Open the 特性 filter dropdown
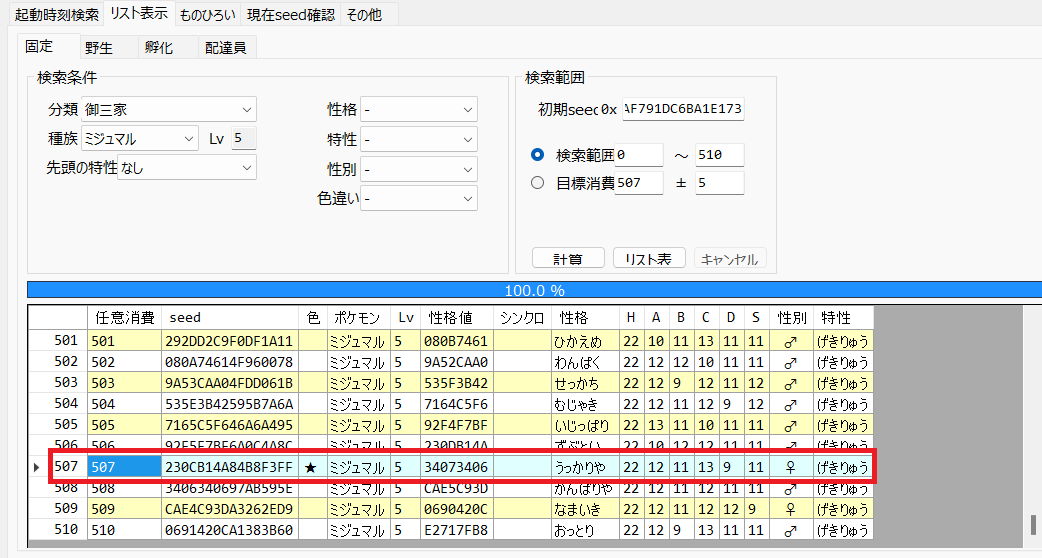The width and height of the screenshot is (1042, 558). coord(419,140)
